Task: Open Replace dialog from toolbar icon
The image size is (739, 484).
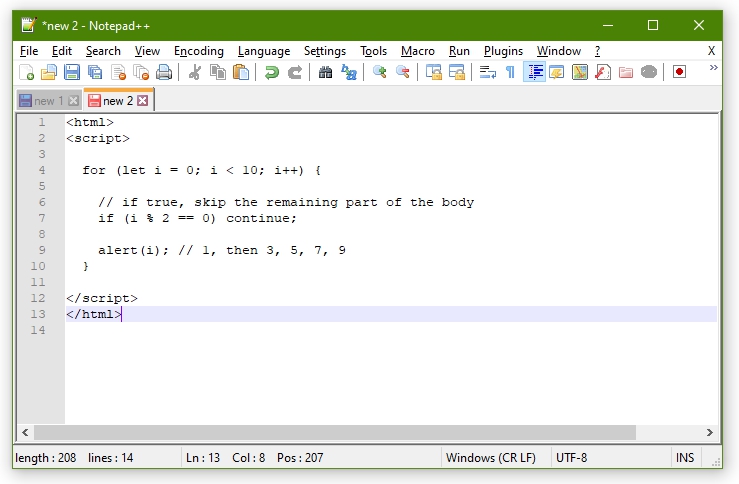Action: (349, 72)
